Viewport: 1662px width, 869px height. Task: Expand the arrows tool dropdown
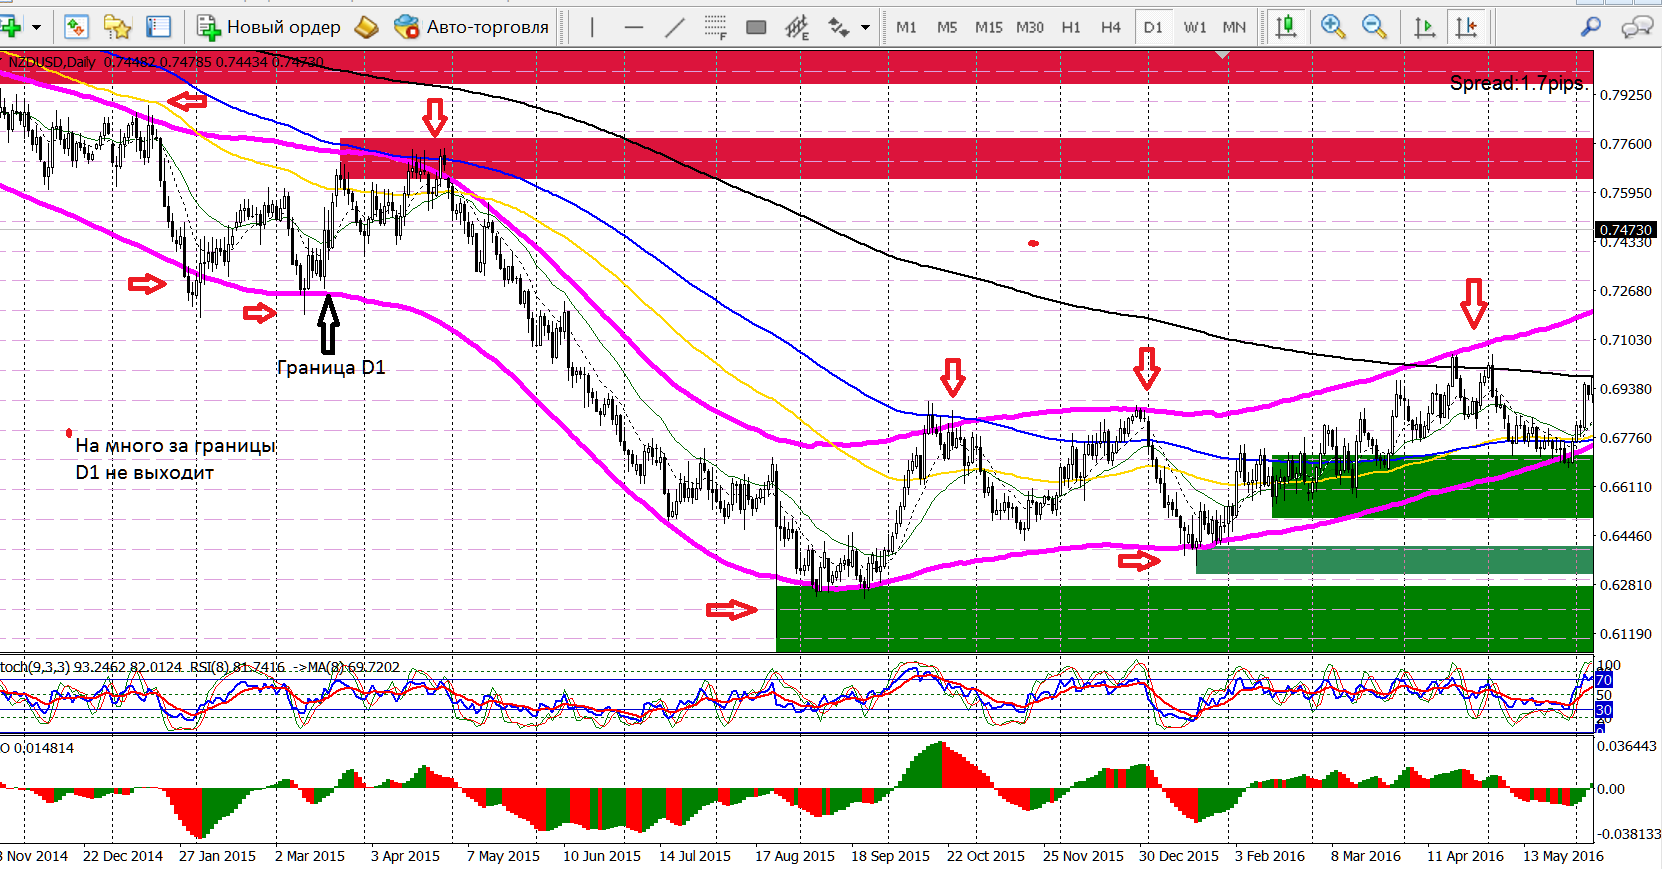[866, 27]
